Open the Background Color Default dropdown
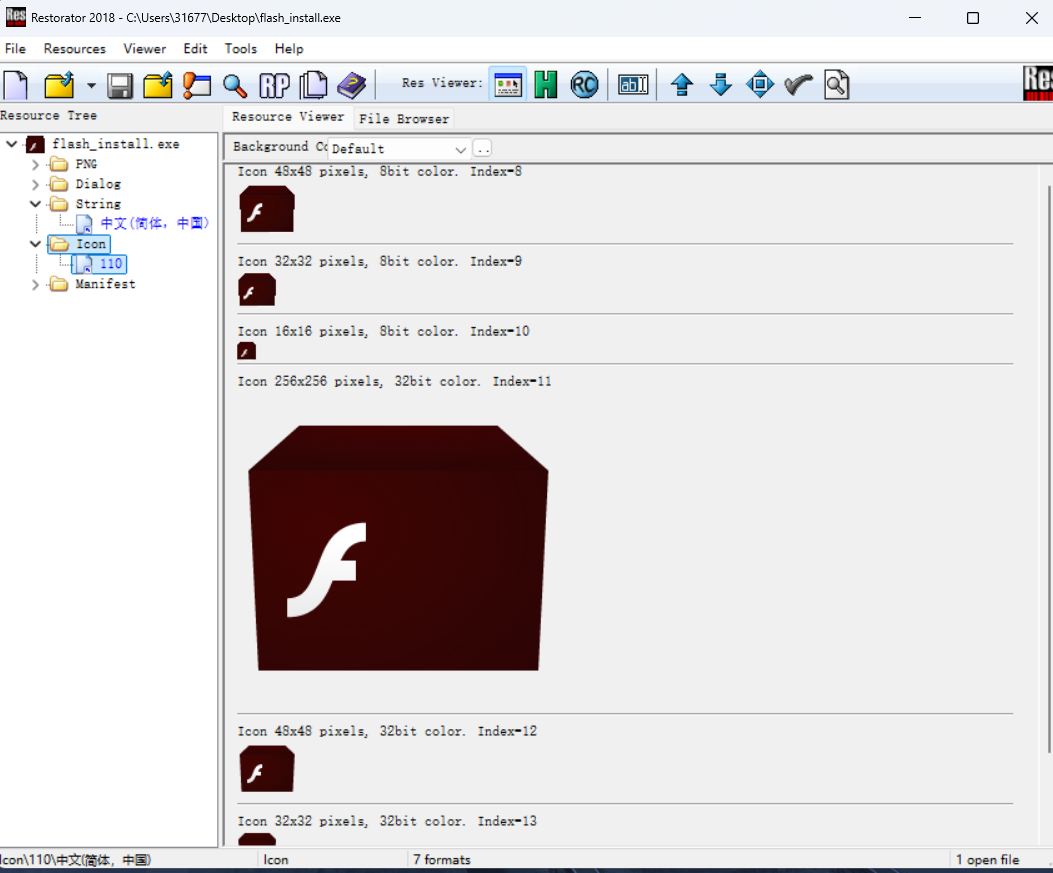This screenshot has height=873, width=1053. coord(399,148)
